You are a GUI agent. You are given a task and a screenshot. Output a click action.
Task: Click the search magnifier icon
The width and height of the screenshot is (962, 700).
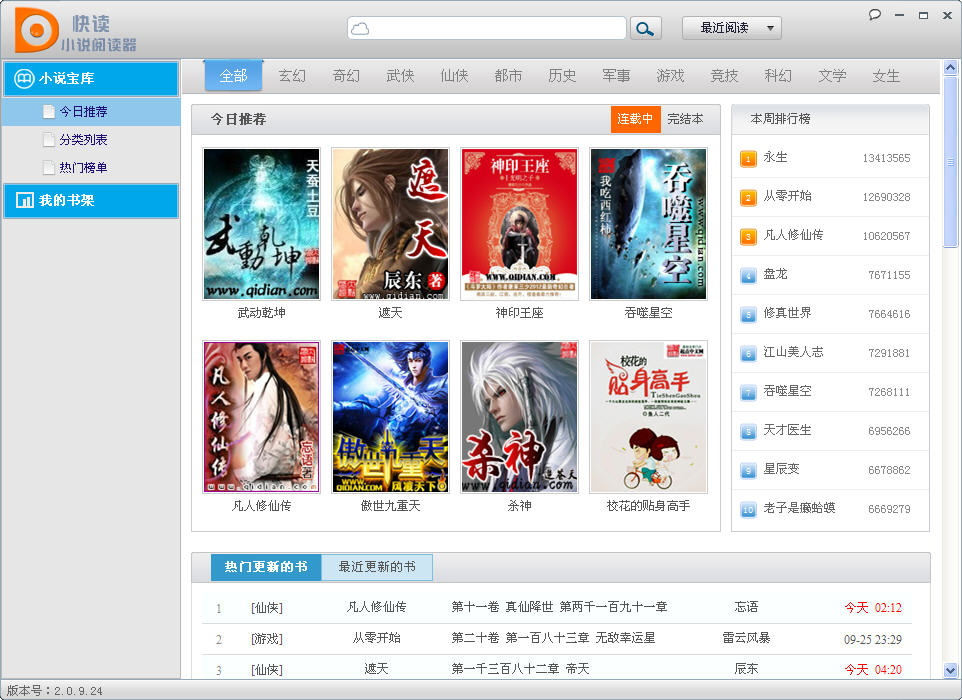click(645, 27)
